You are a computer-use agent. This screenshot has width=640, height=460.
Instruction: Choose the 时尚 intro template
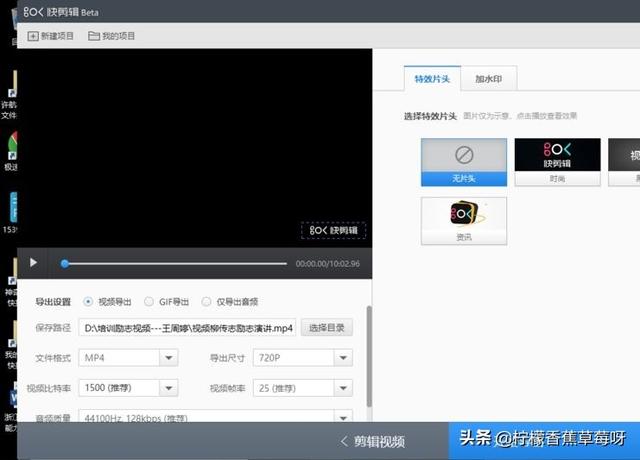tap(557, 161)
